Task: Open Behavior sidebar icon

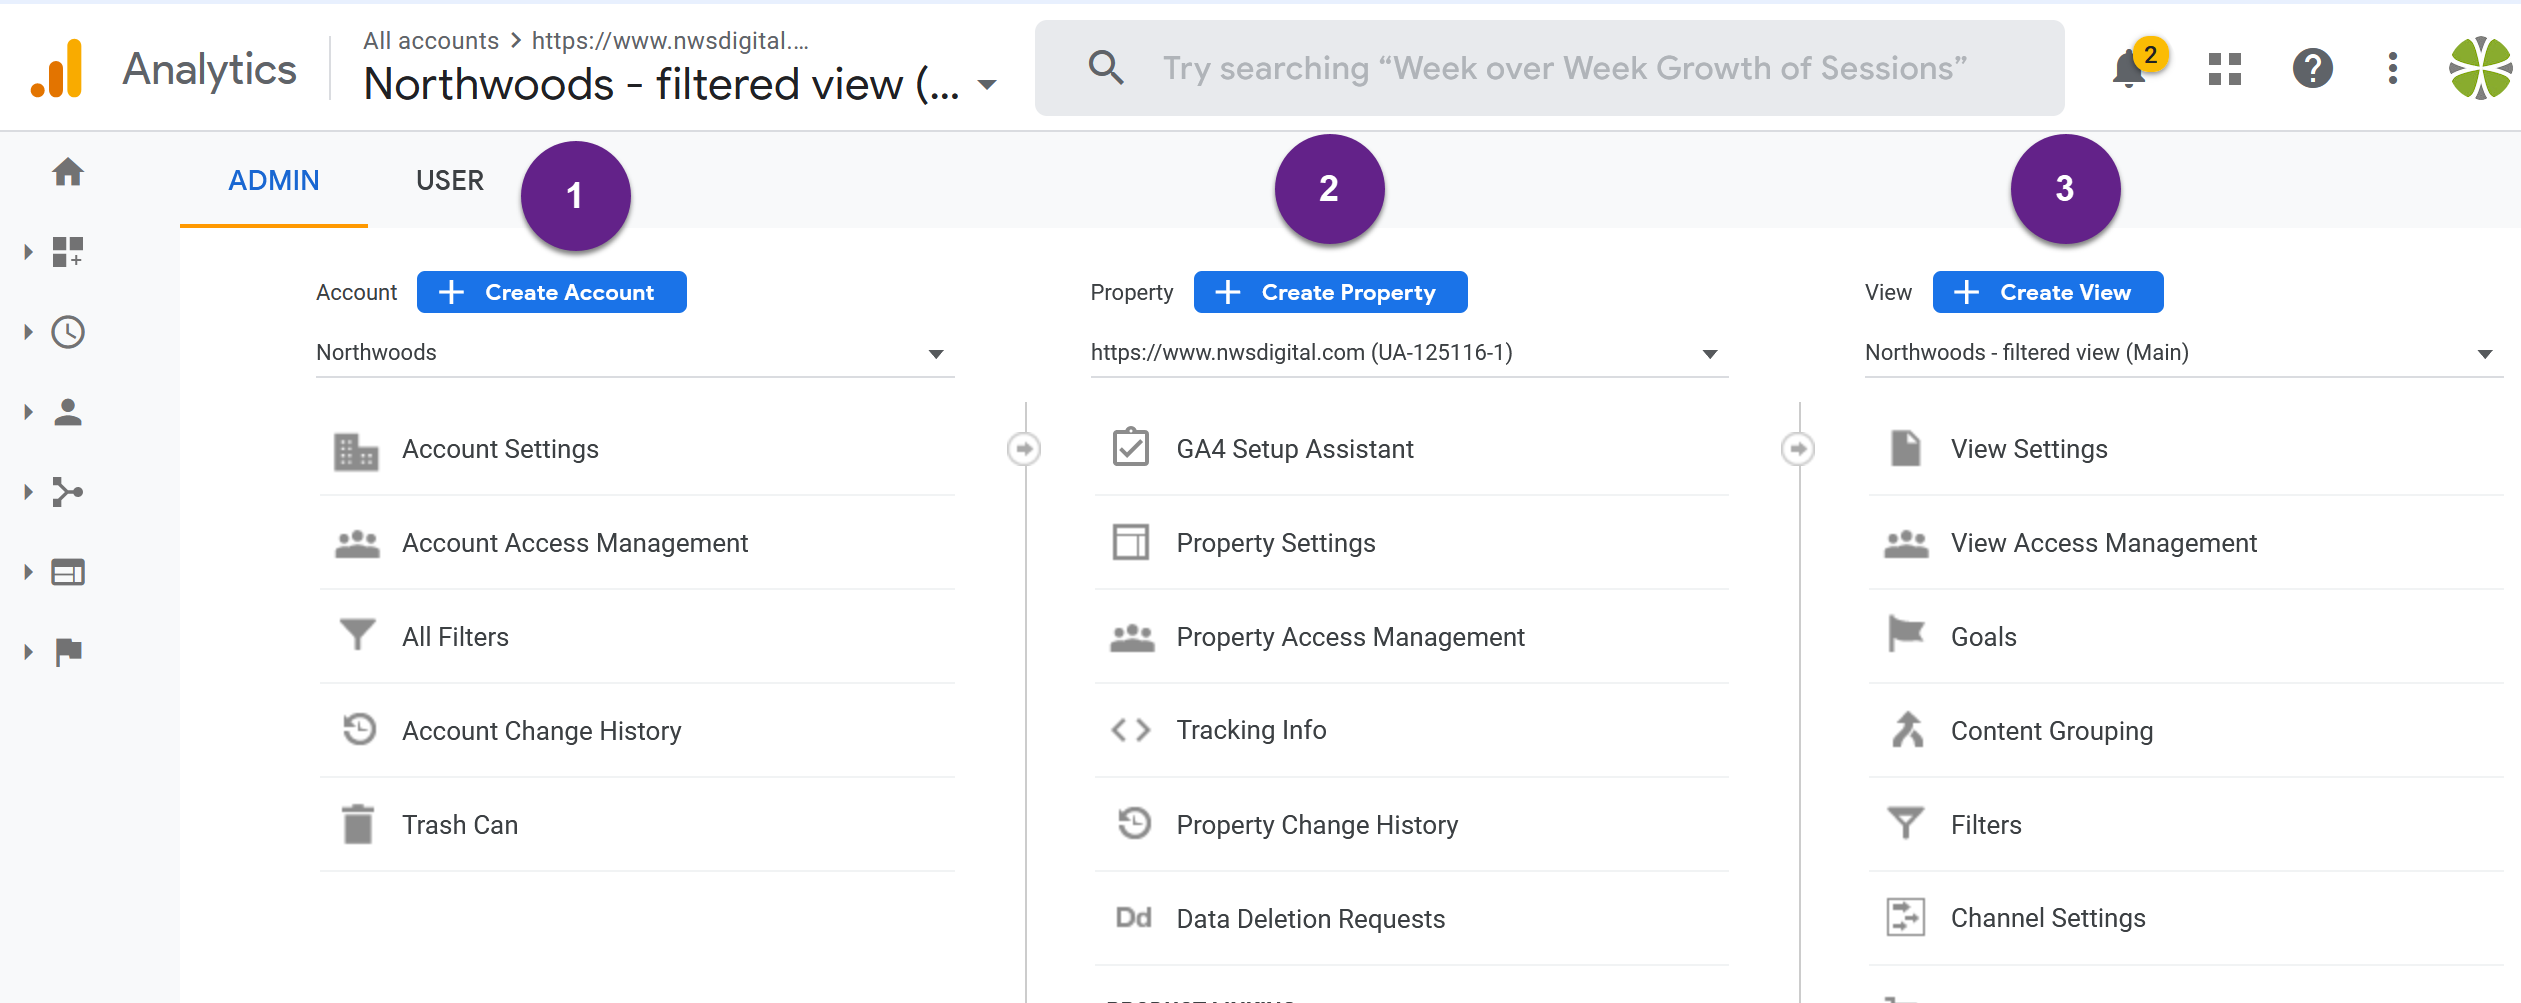Action: [x=68, y=572]
